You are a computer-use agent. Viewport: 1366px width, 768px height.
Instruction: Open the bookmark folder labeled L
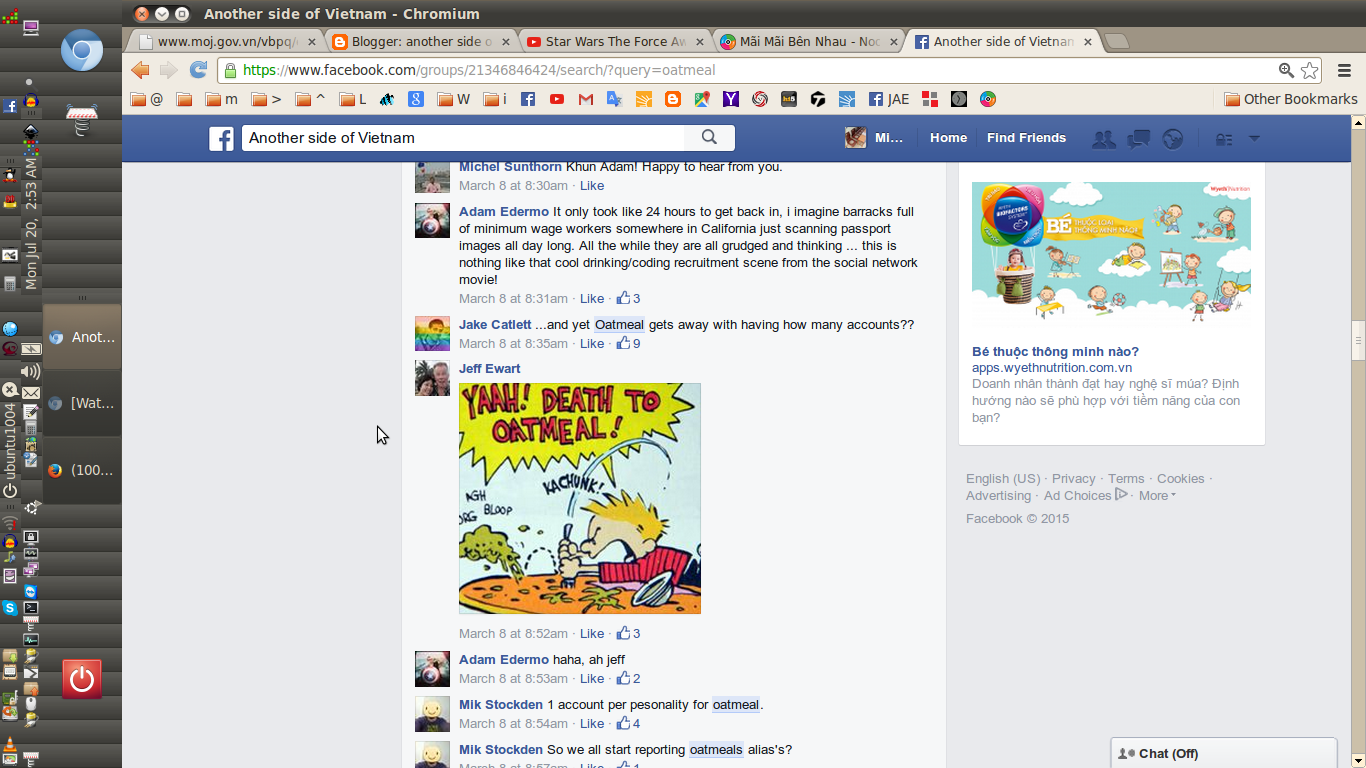click(353, 99)
